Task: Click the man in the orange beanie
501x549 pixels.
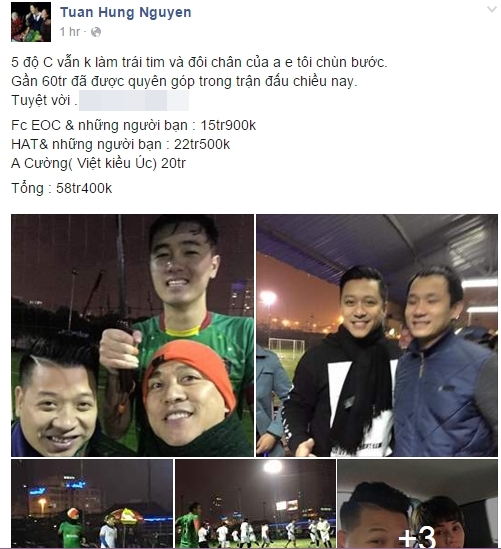Action: click(x=189, y=396)
